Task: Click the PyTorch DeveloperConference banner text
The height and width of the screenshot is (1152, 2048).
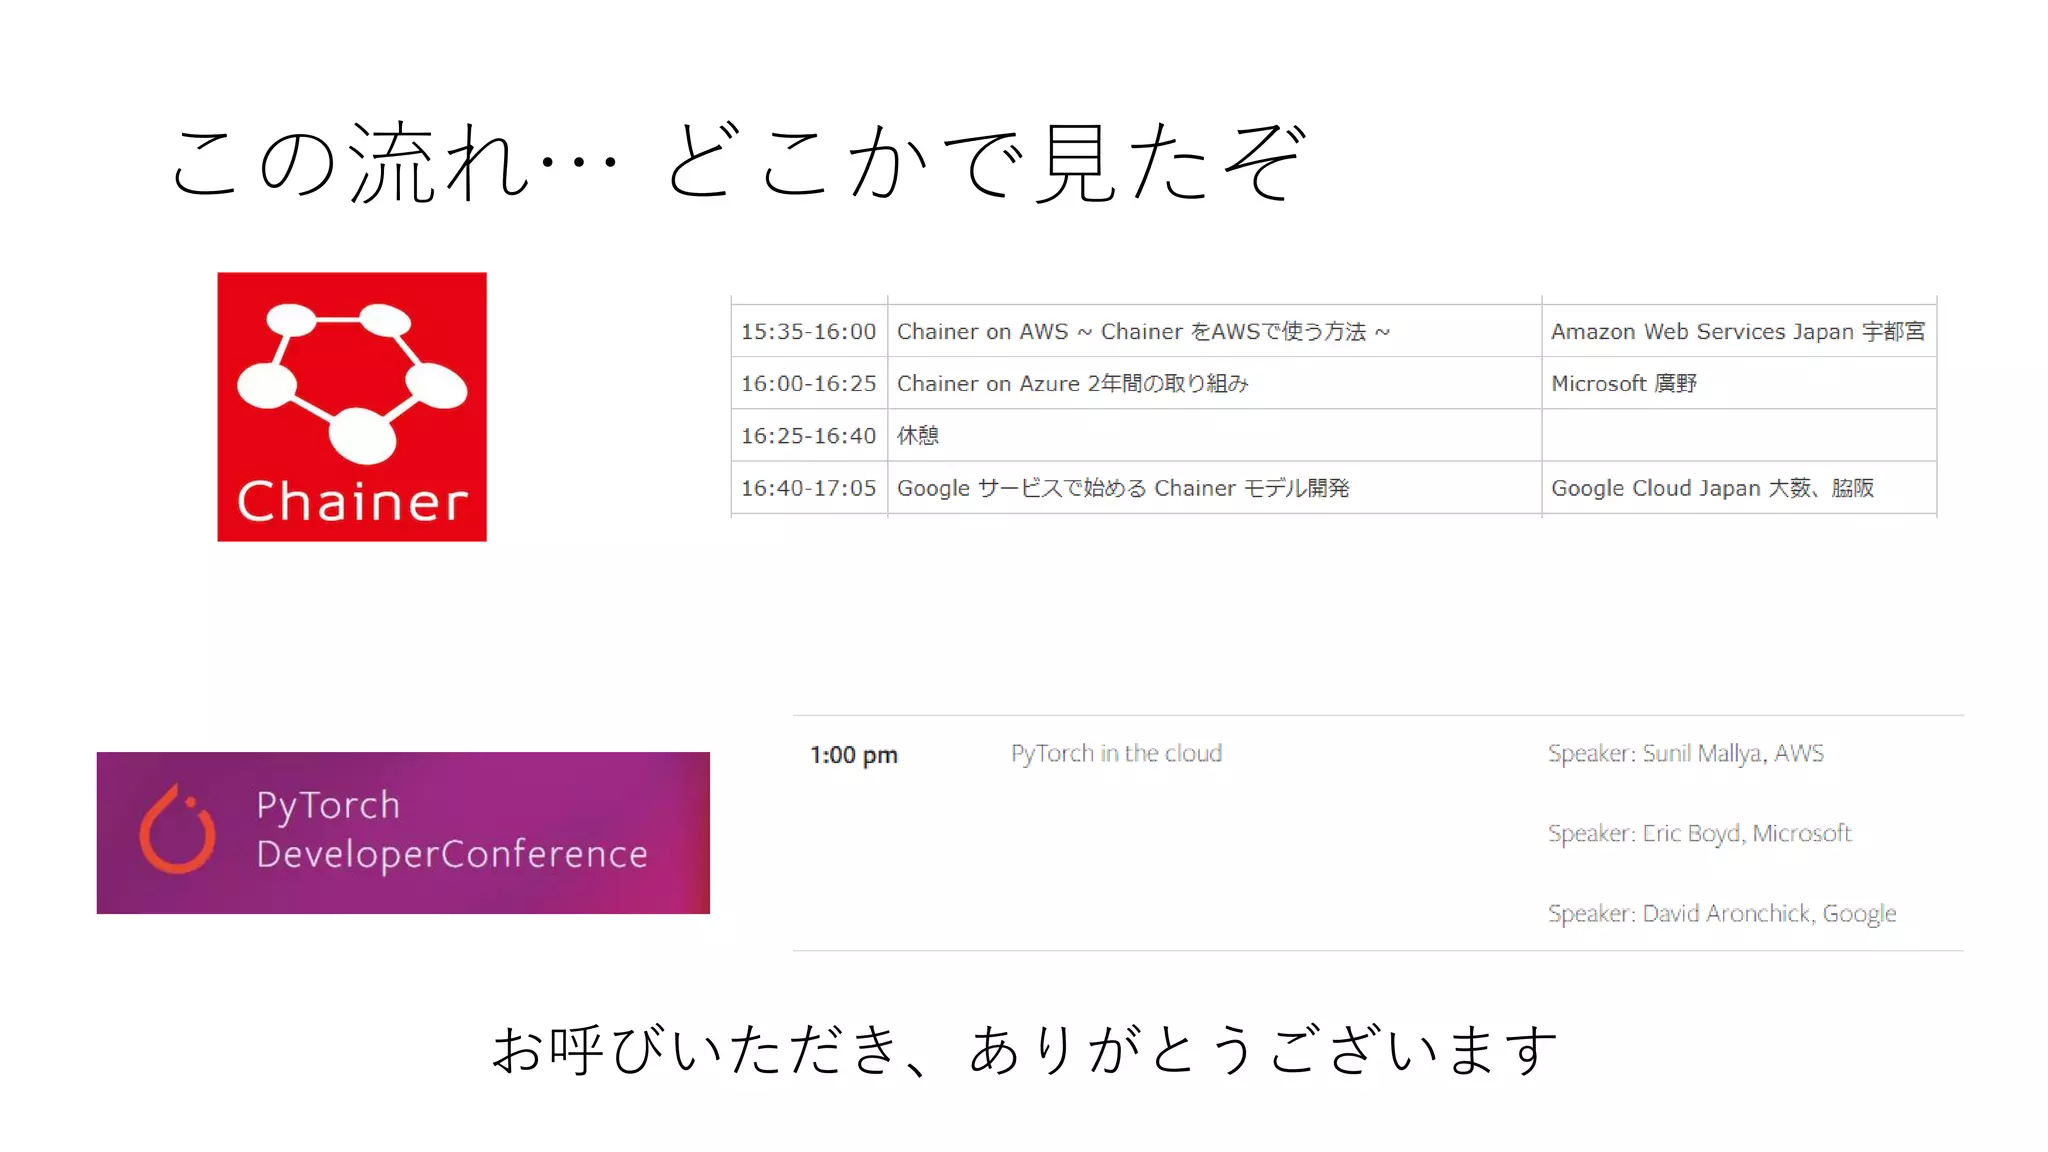Action: point(451,830)
